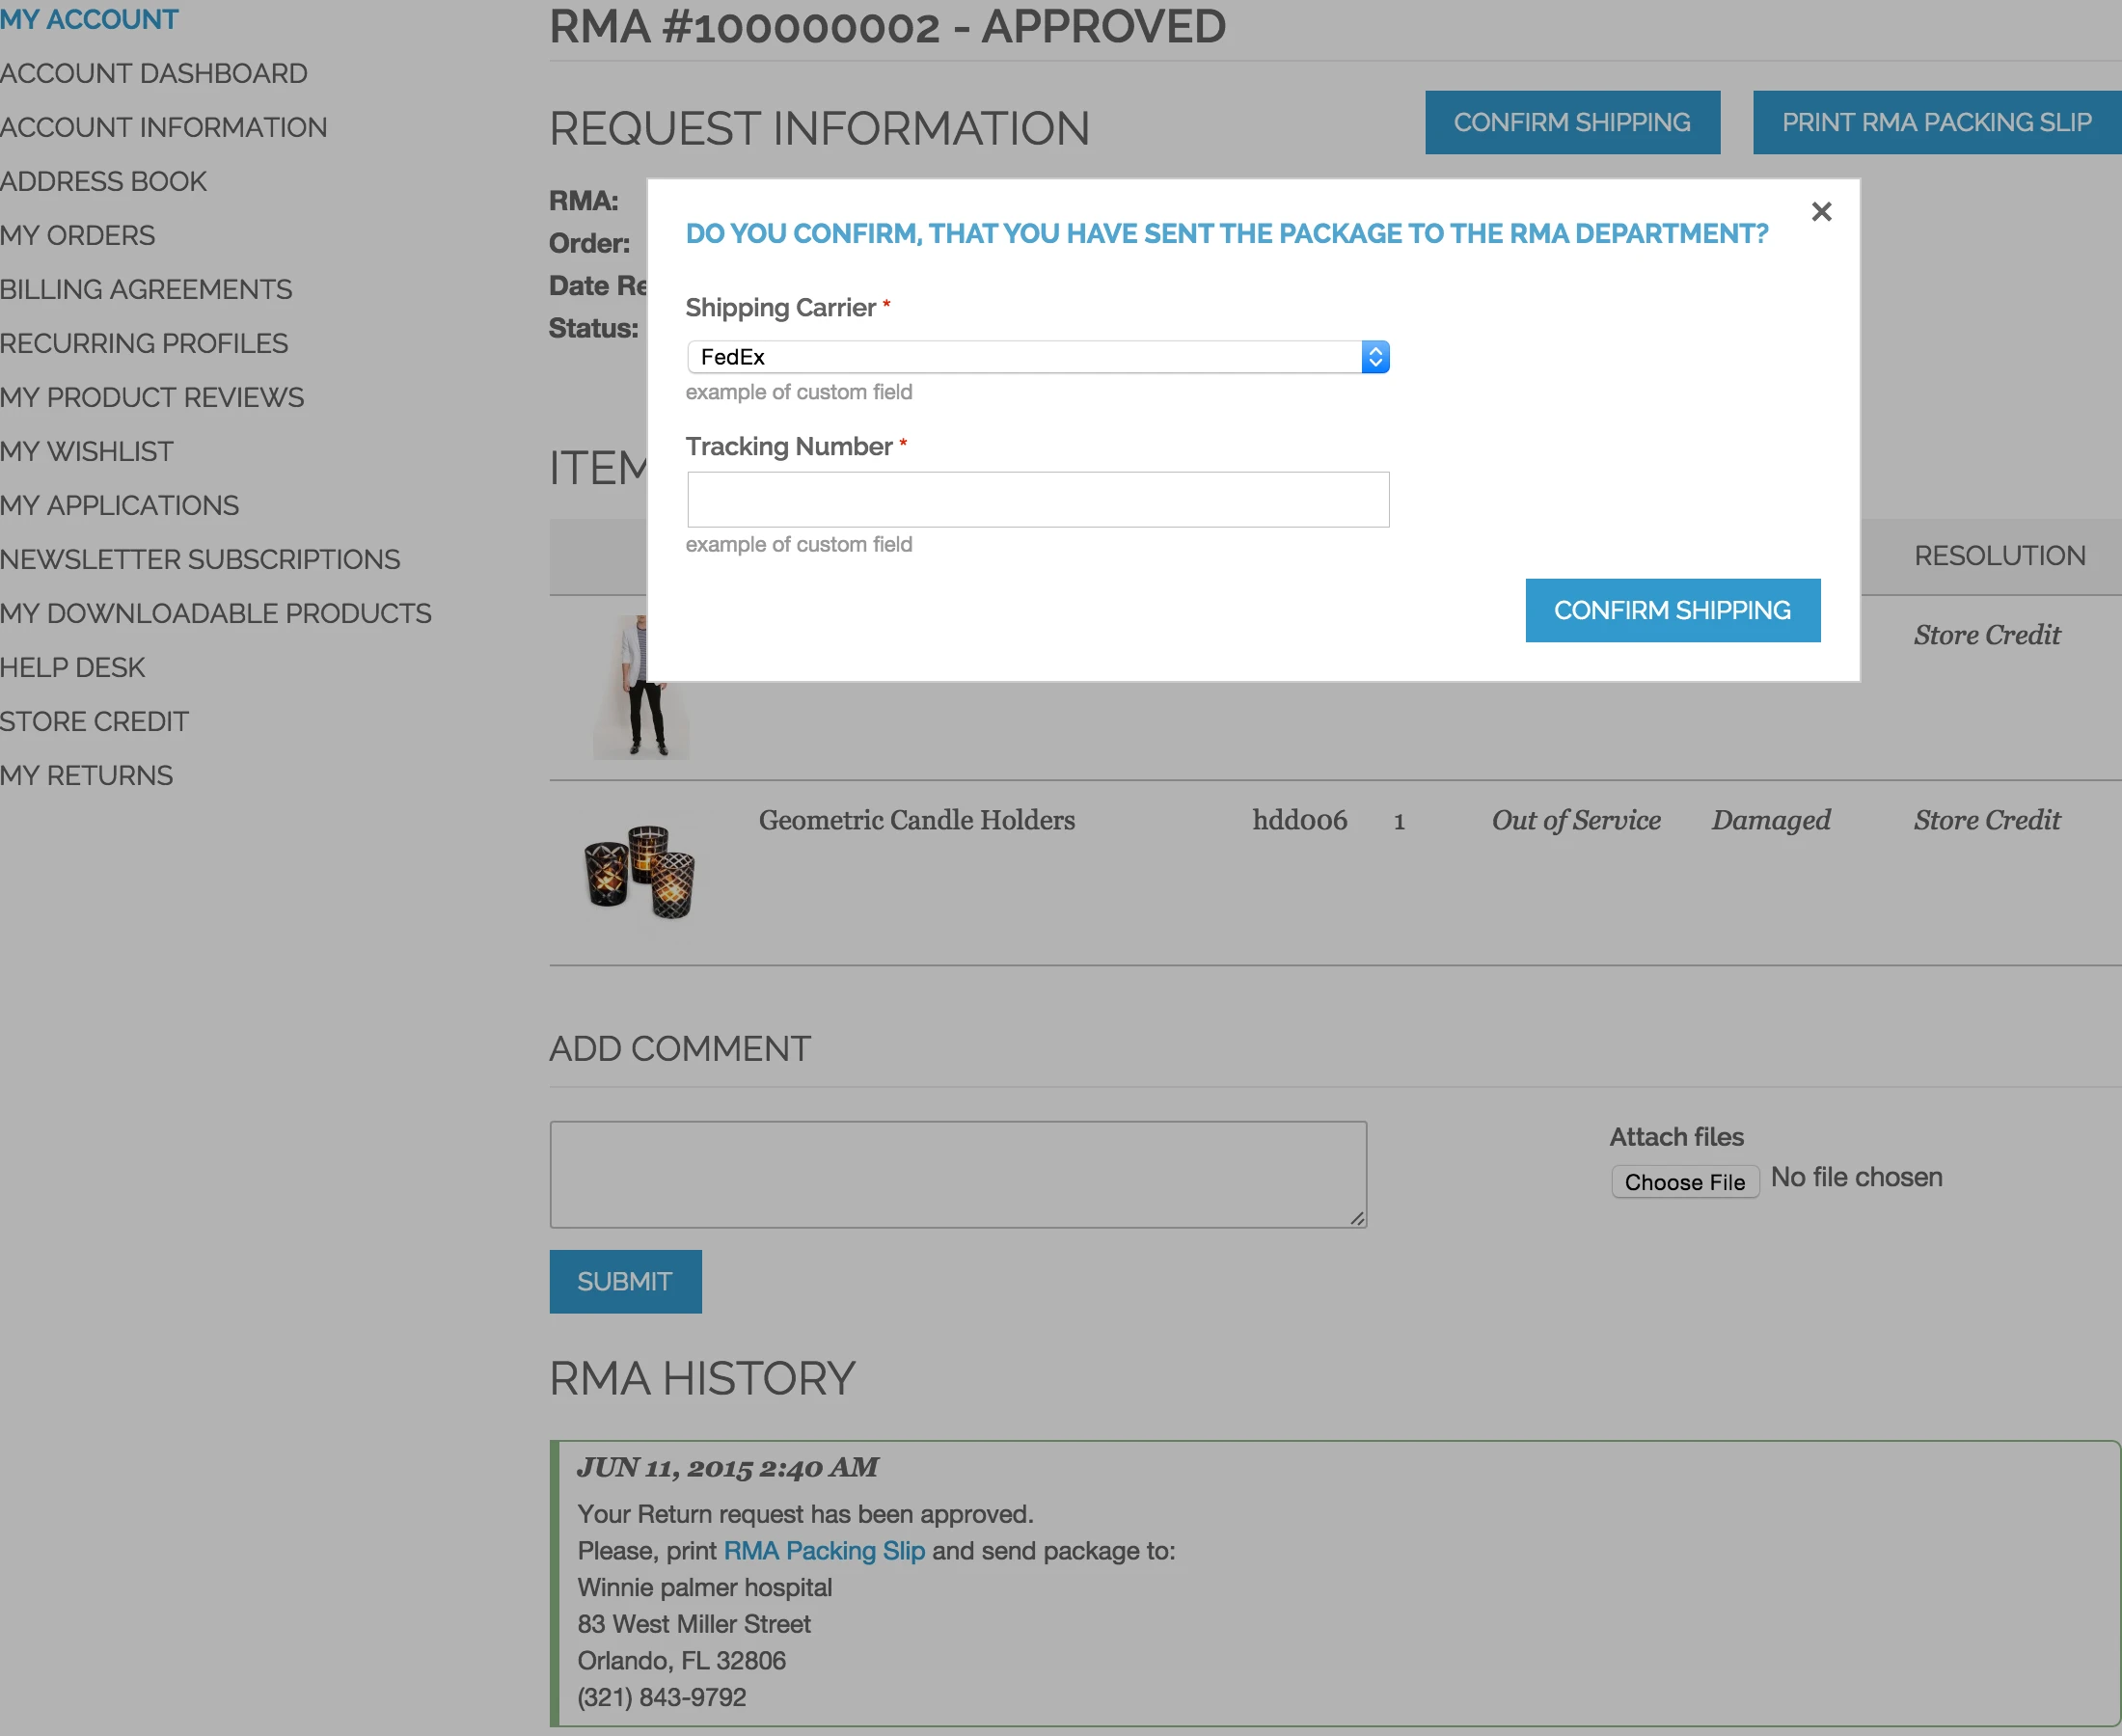Viewport: 2122px width, 1736px height.
Task: Select the Shipping Carrier selector showing FedEx
Action: click(x=1000, y=356)
